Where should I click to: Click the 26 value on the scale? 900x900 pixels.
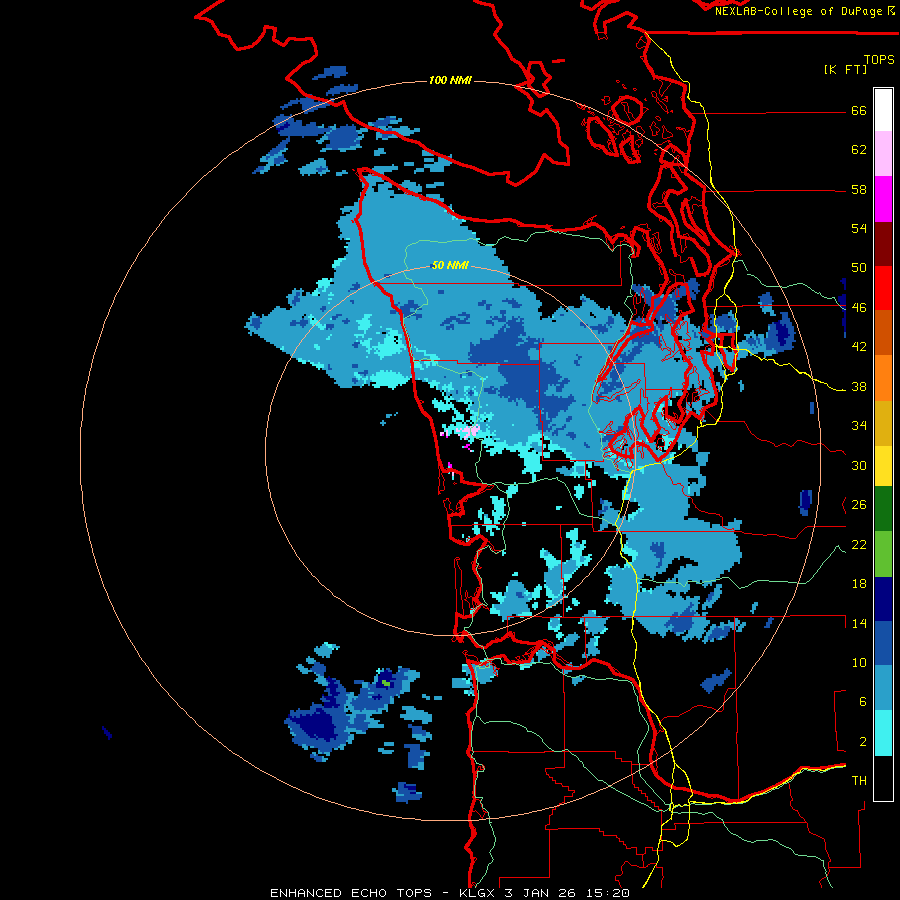[x=859, y=505]
